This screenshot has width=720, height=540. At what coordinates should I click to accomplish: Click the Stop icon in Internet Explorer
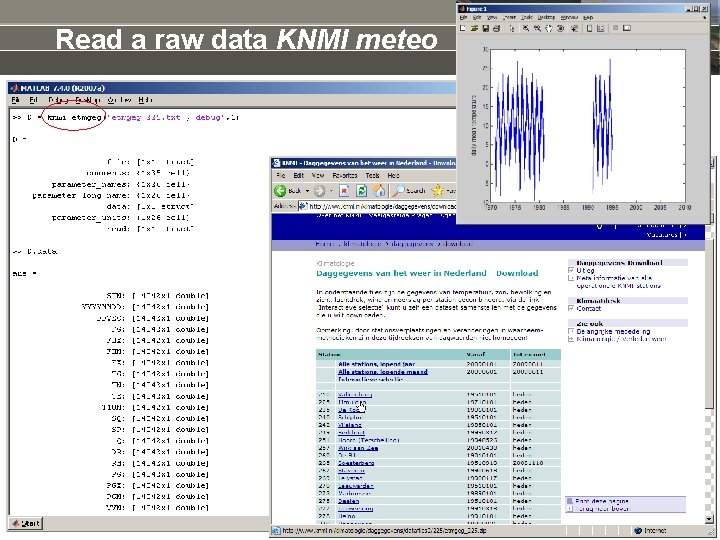pos(344,191)
